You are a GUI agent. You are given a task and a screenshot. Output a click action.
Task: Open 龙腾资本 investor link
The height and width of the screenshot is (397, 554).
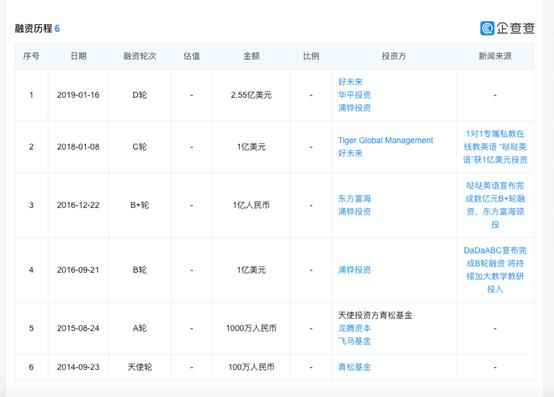pos(354,328)
